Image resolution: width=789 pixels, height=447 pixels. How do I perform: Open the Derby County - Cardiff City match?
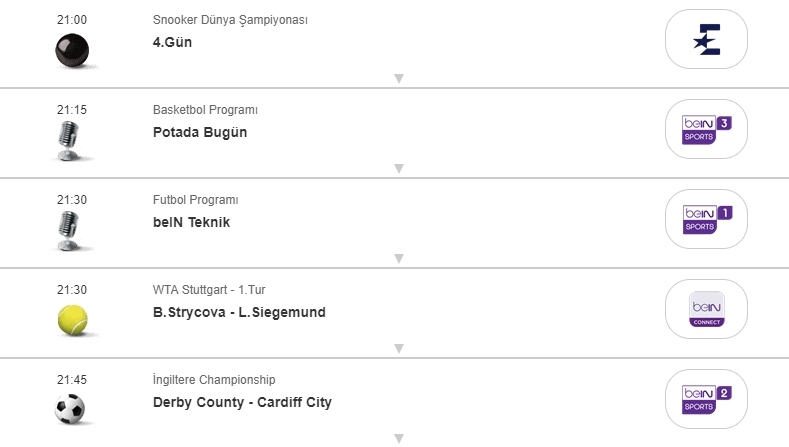coord(242,403)
